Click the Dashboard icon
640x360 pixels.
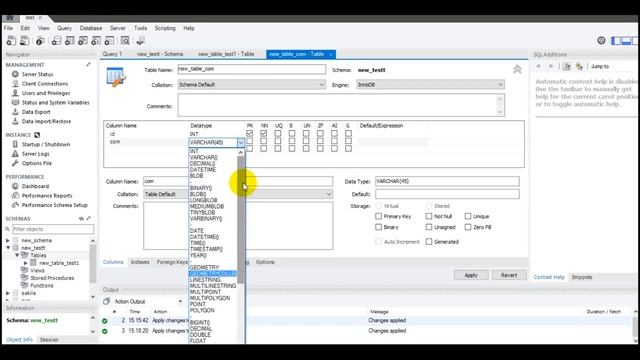(15, 186)
